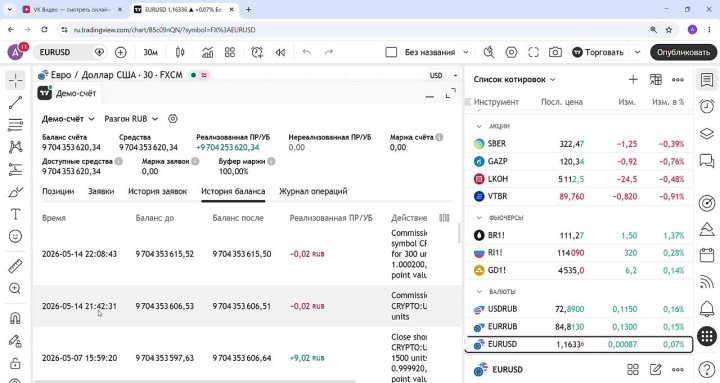This screenshot has width=720, height=383.
Task: Open the Список котировок dropdown
Action: (514, 79)
